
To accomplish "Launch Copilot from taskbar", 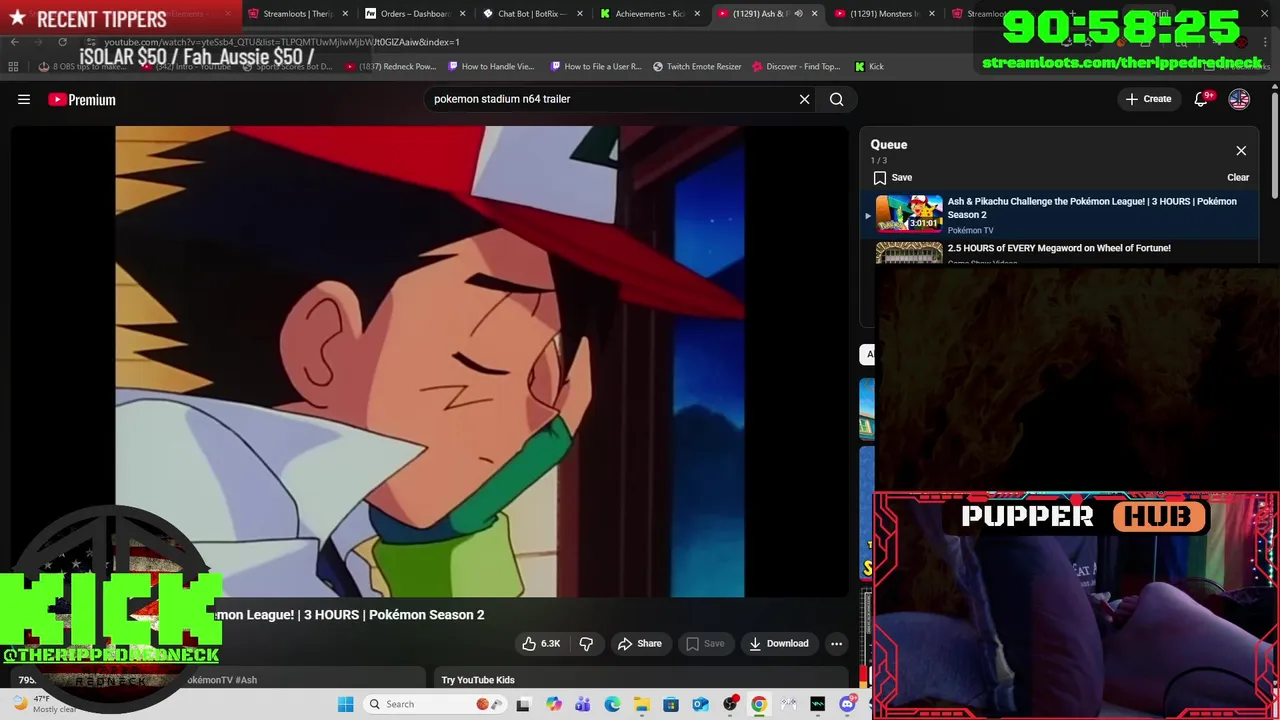I will pos(553,704).
